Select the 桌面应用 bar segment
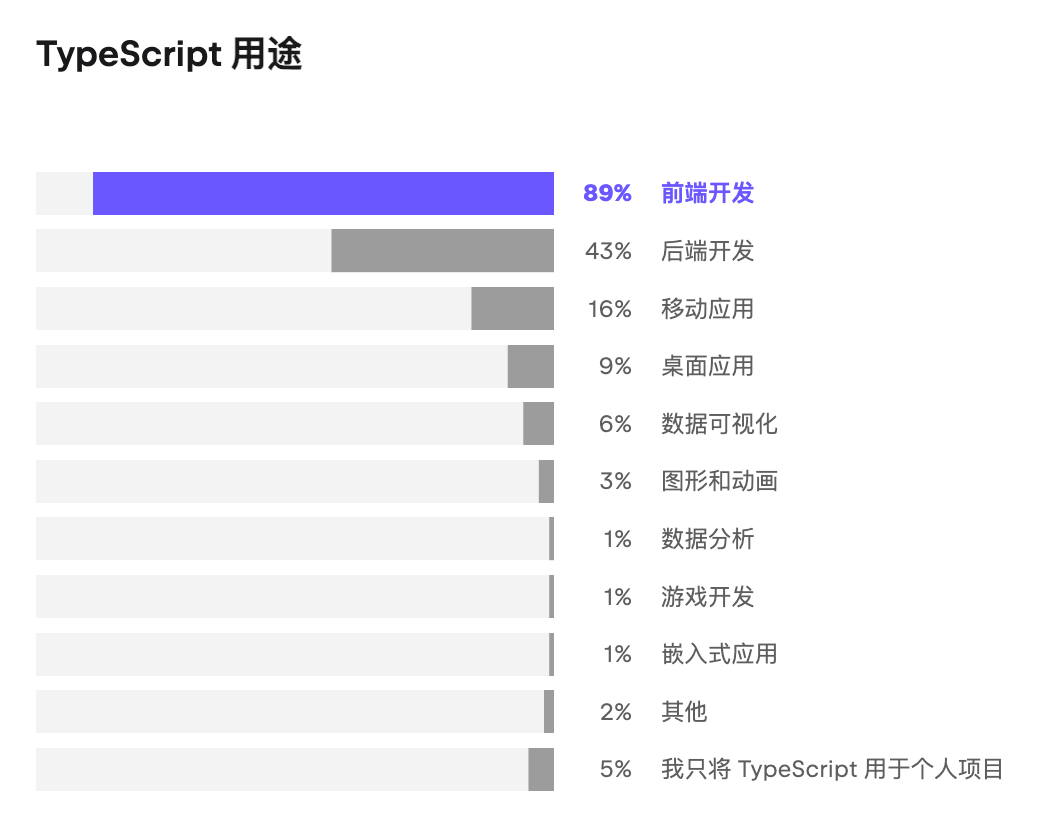Image resolution: width=1046 pixels, height=826 pixels. (530, 366)
